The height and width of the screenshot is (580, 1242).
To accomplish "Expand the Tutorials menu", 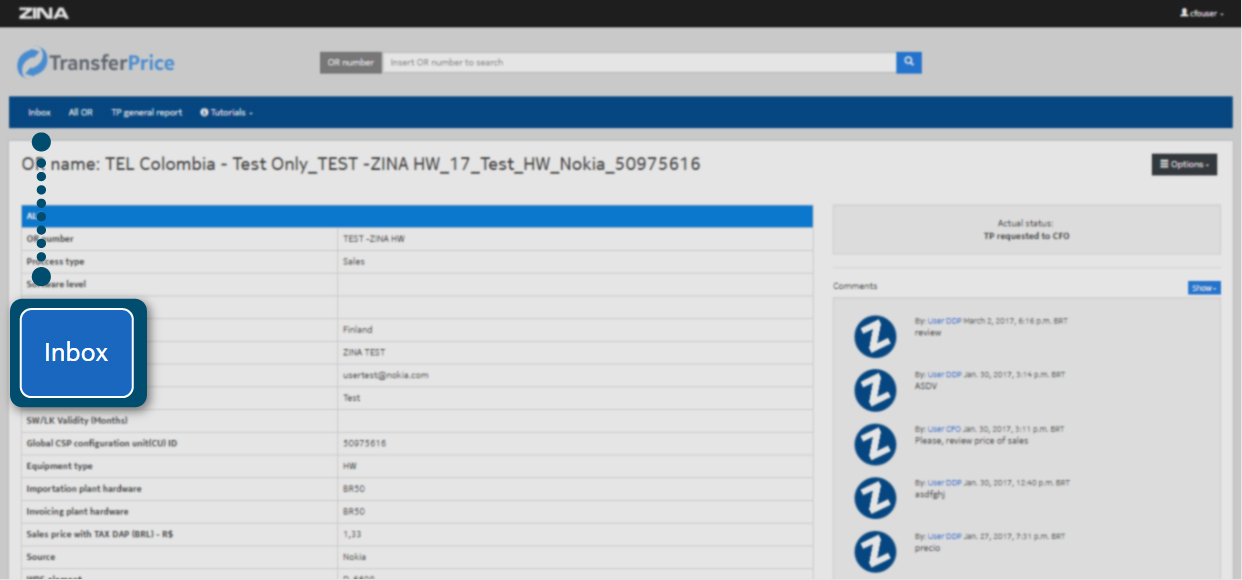I will tap(226, 113).
